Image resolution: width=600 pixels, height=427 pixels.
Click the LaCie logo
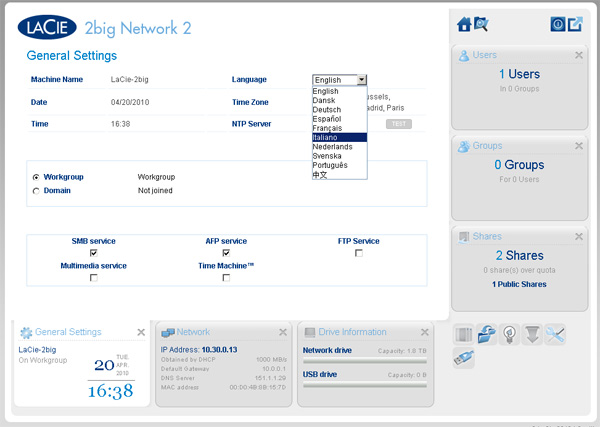tap(47, 27)
